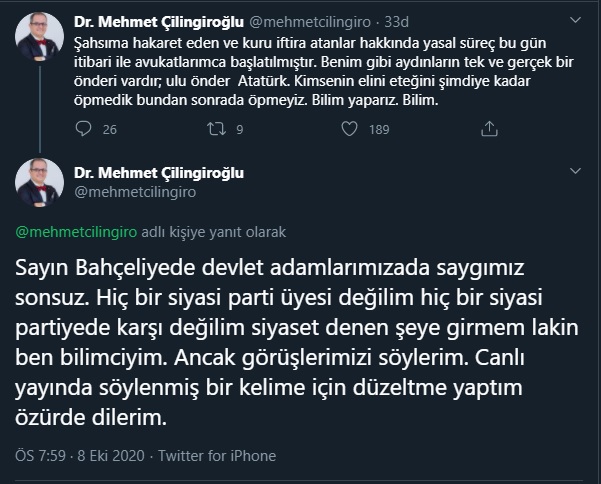The height and width of the screenshot is (484, 601).
Task: Open the chevron menu on the first tweet
Action: (x=573, y=20)
